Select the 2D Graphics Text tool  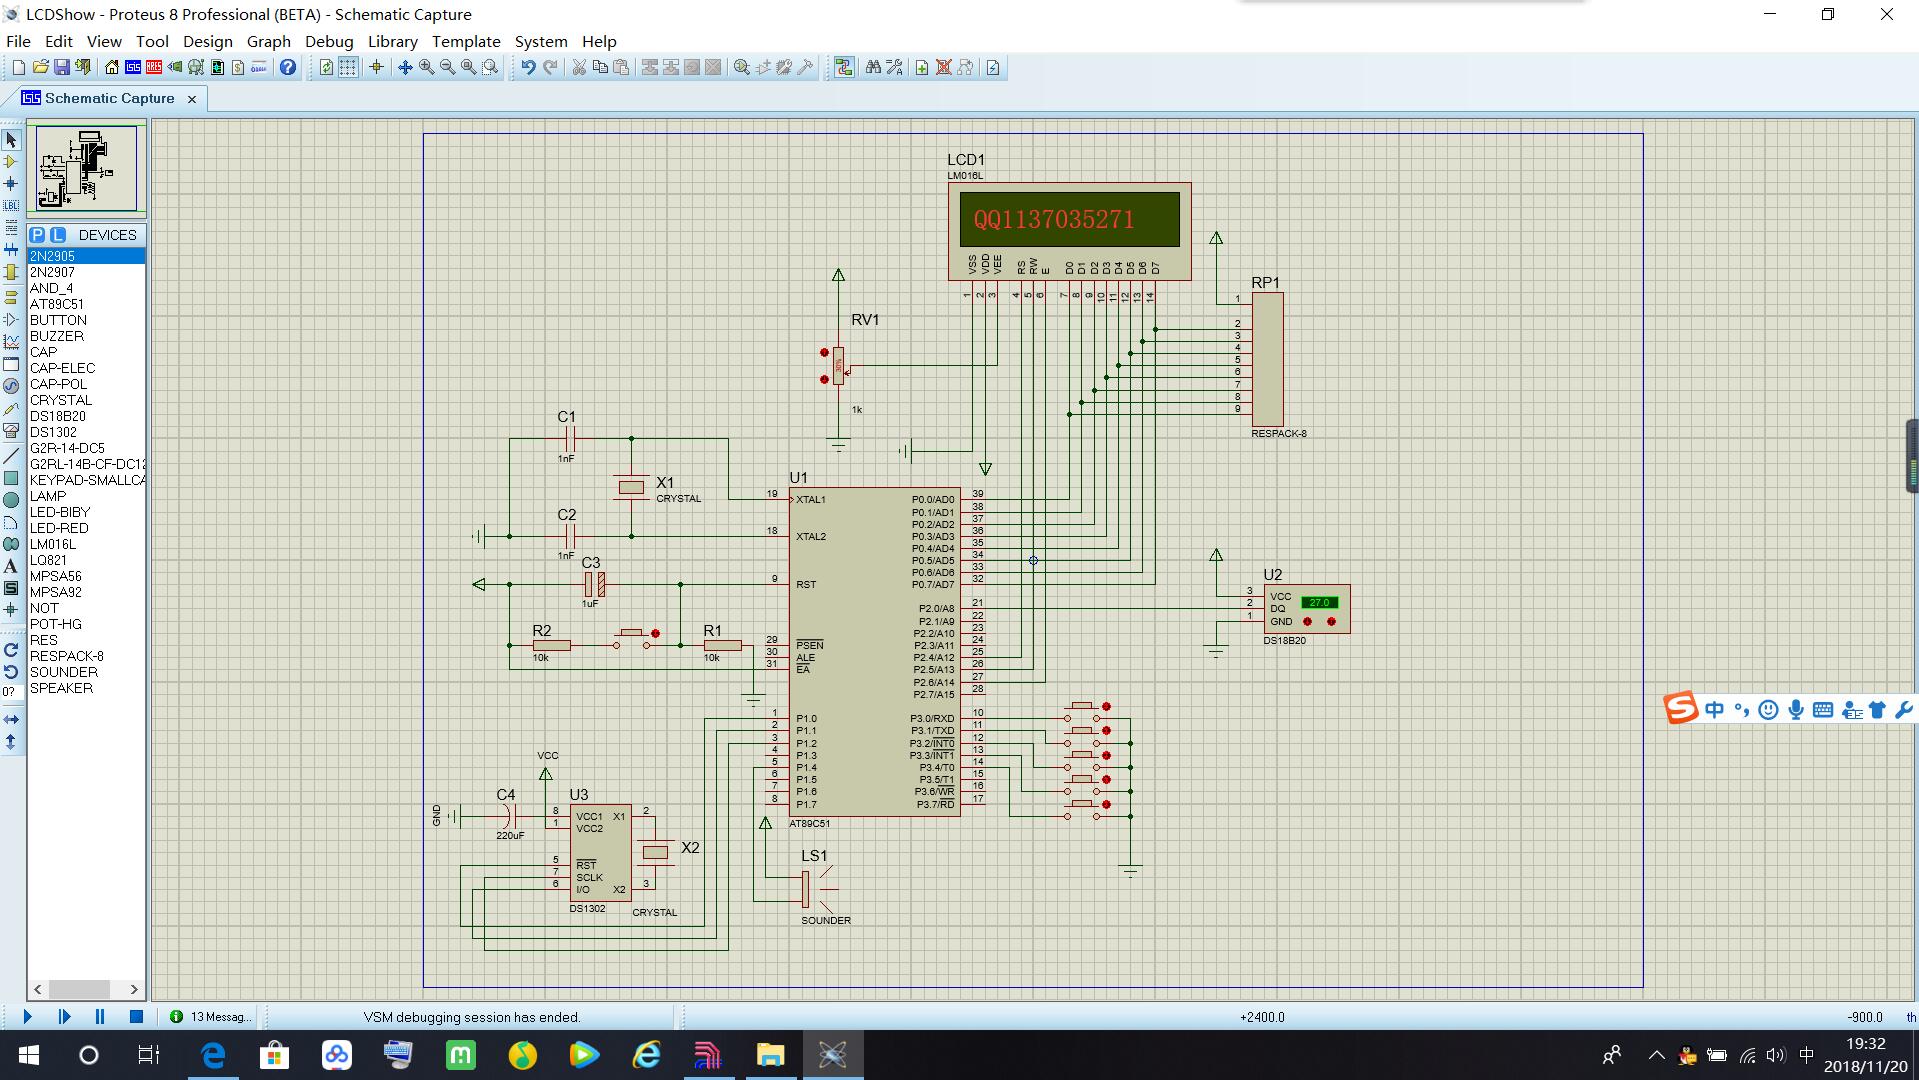(11, 566)
